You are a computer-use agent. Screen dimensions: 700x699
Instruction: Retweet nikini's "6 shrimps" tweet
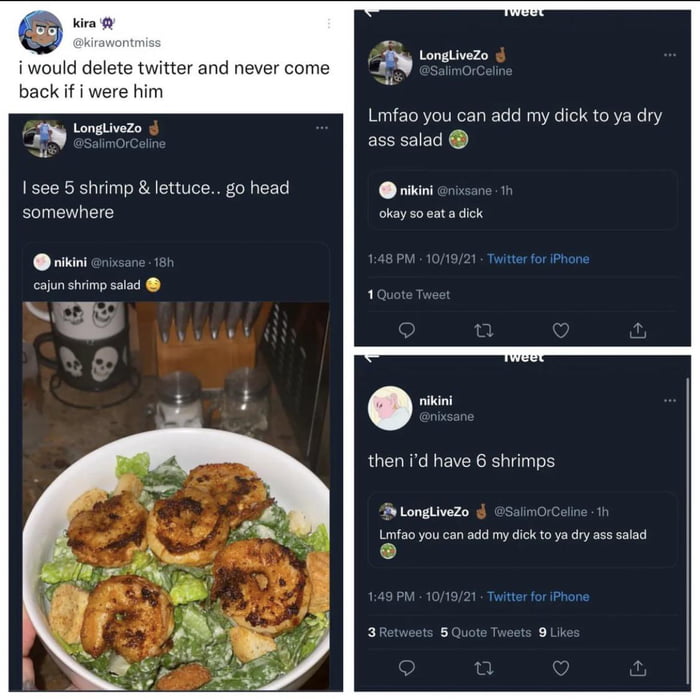pyautogui.click(x=484, y=667)
